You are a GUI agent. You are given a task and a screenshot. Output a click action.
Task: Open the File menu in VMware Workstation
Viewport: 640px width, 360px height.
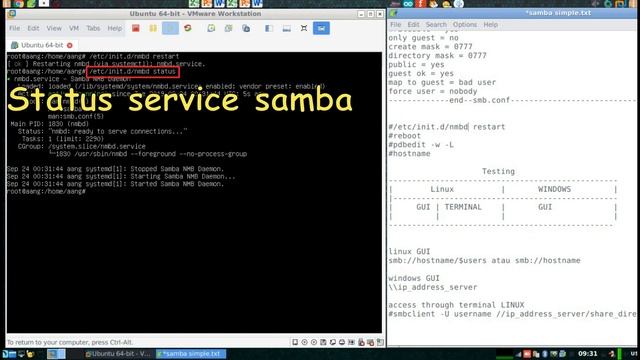pos(14,28)
